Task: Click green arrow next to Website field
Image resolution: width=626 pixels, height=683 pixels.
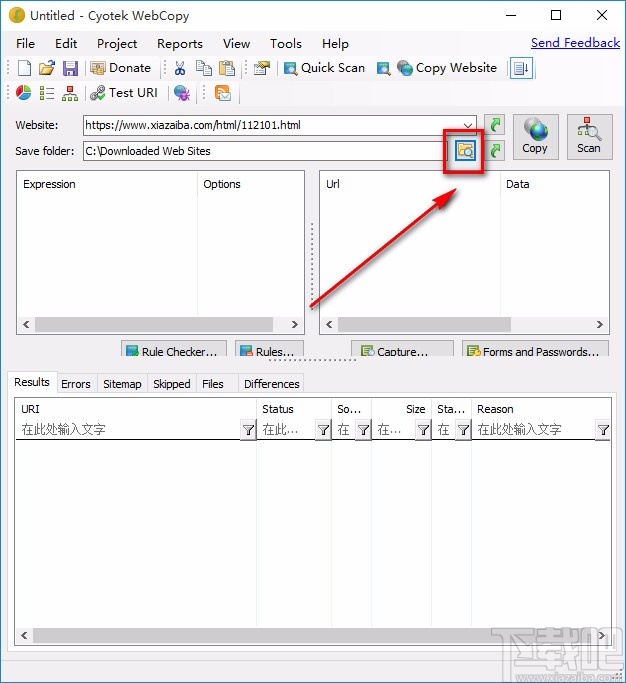Action: coord(495,125)
